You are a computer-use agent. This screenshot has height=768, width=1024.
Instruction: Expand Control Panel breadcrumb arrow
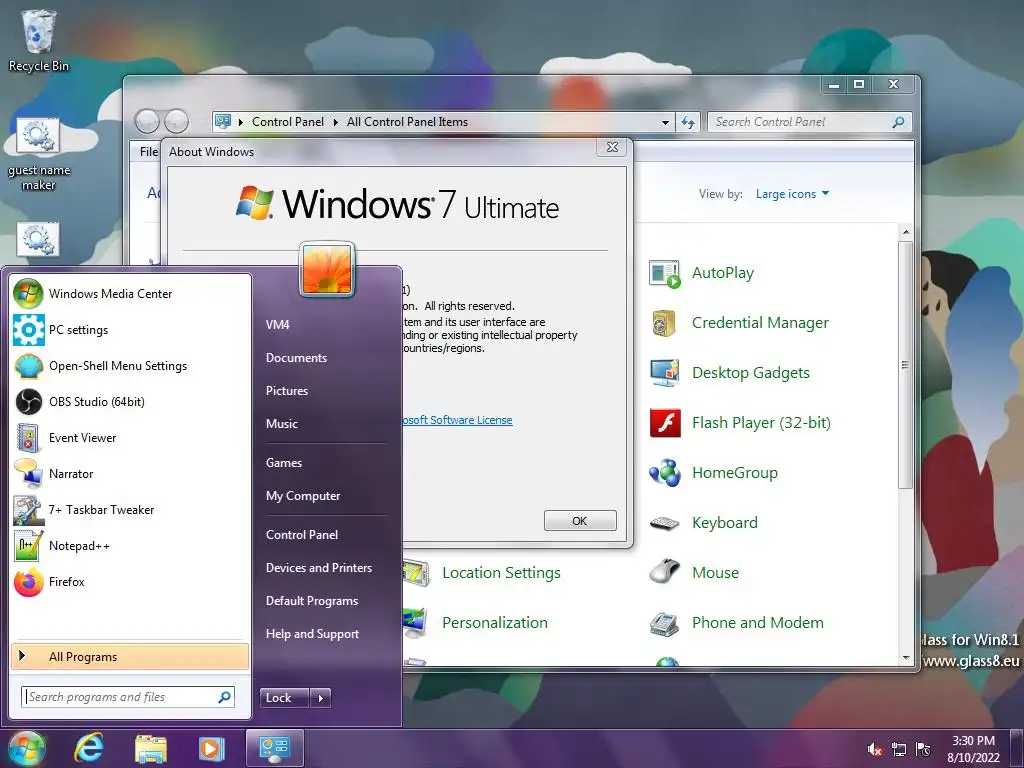(x=336, y=122)
